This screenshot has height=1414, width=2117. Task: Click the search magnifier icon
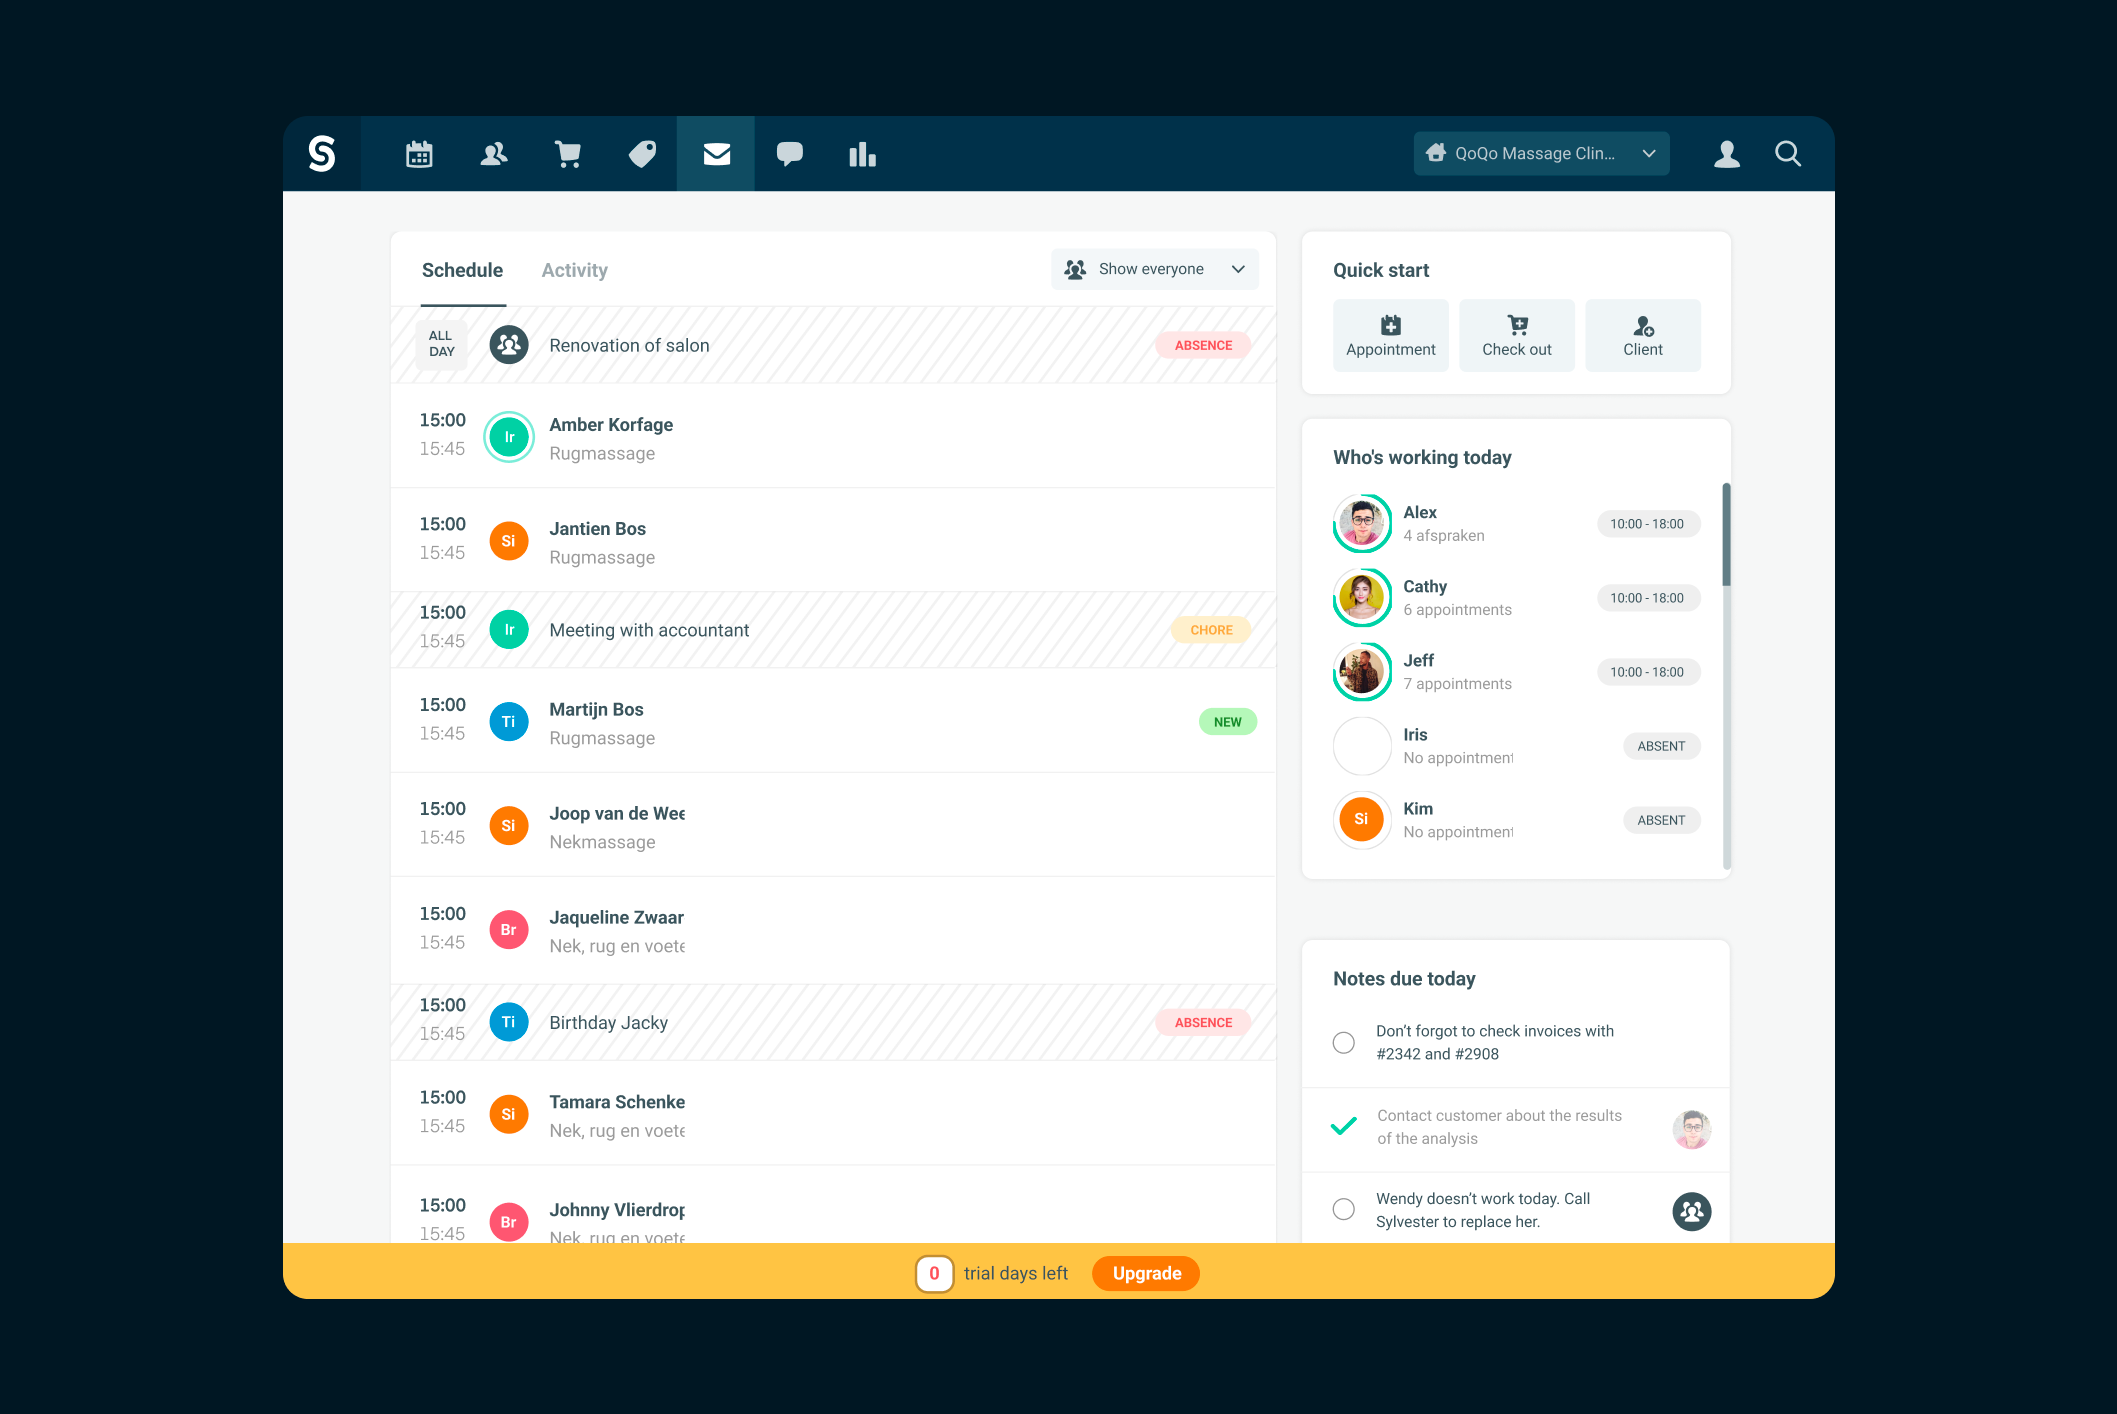(x=1787, y=154)
